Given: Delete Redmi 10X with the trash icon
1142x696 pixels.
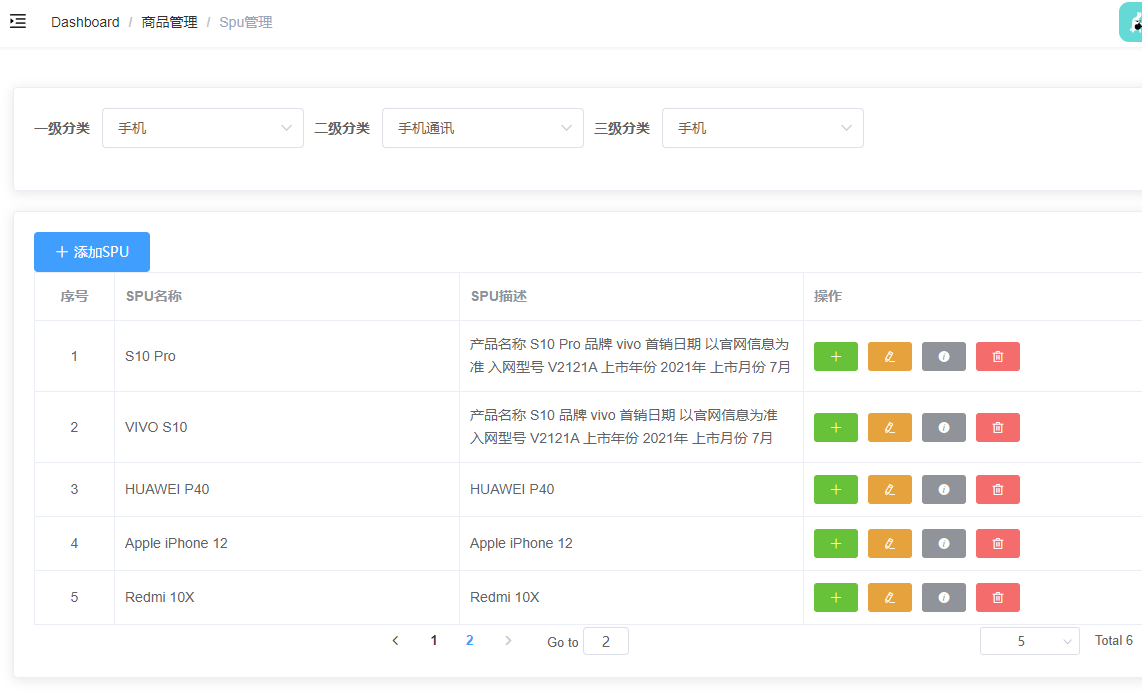Looking at the screenshot, I should pyautogui.click(x=997, y=597).
